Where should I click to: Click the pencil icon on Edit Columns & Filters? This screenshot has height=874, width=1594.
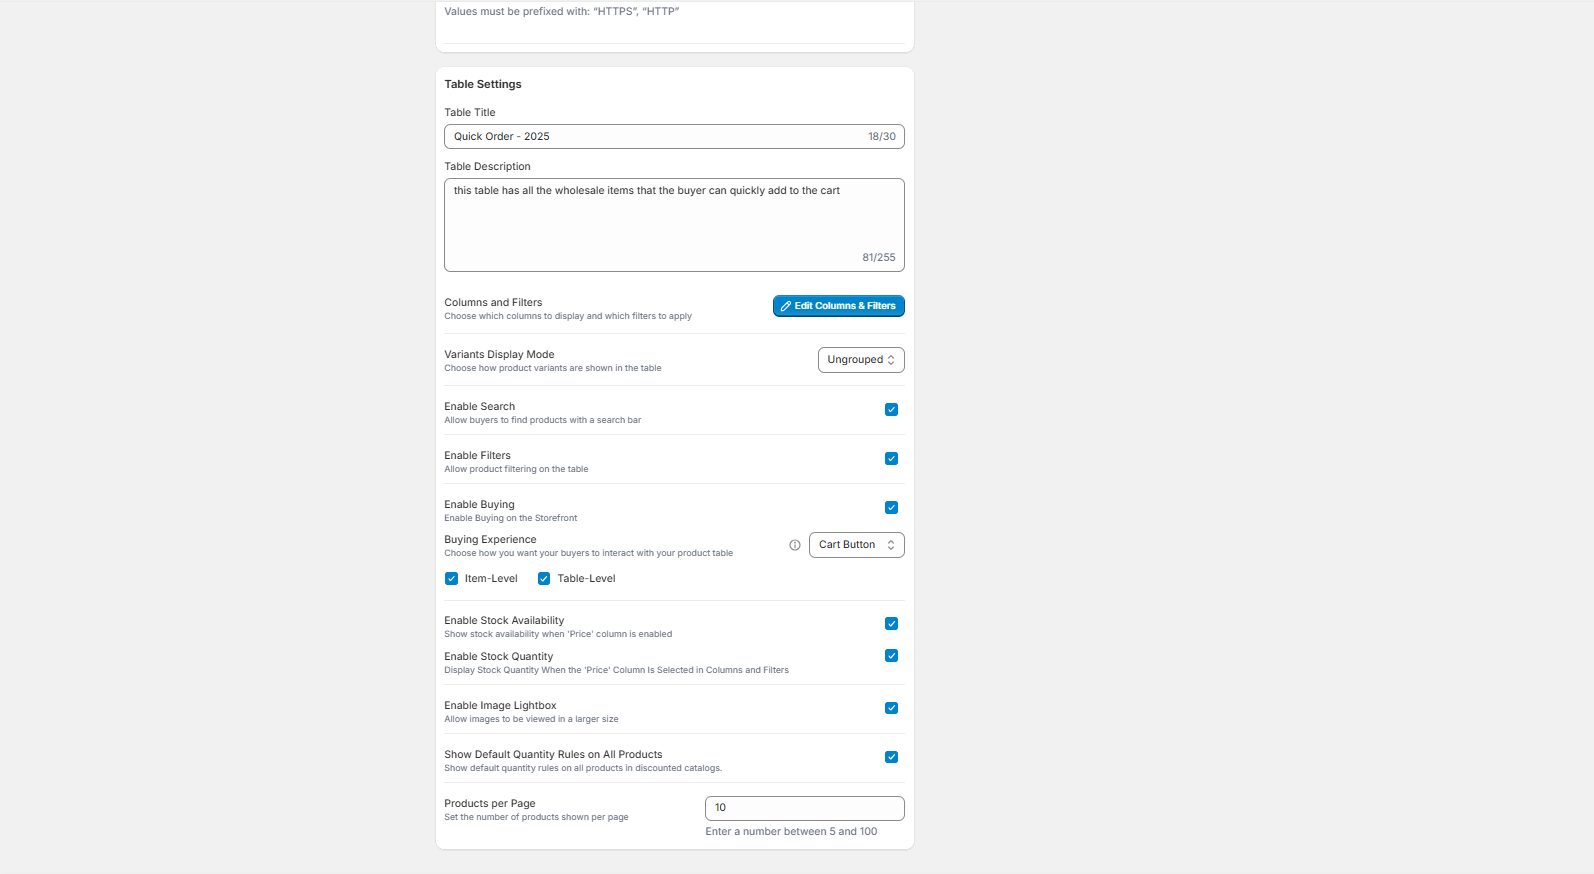pyautogui.click(x=786, y=306)
